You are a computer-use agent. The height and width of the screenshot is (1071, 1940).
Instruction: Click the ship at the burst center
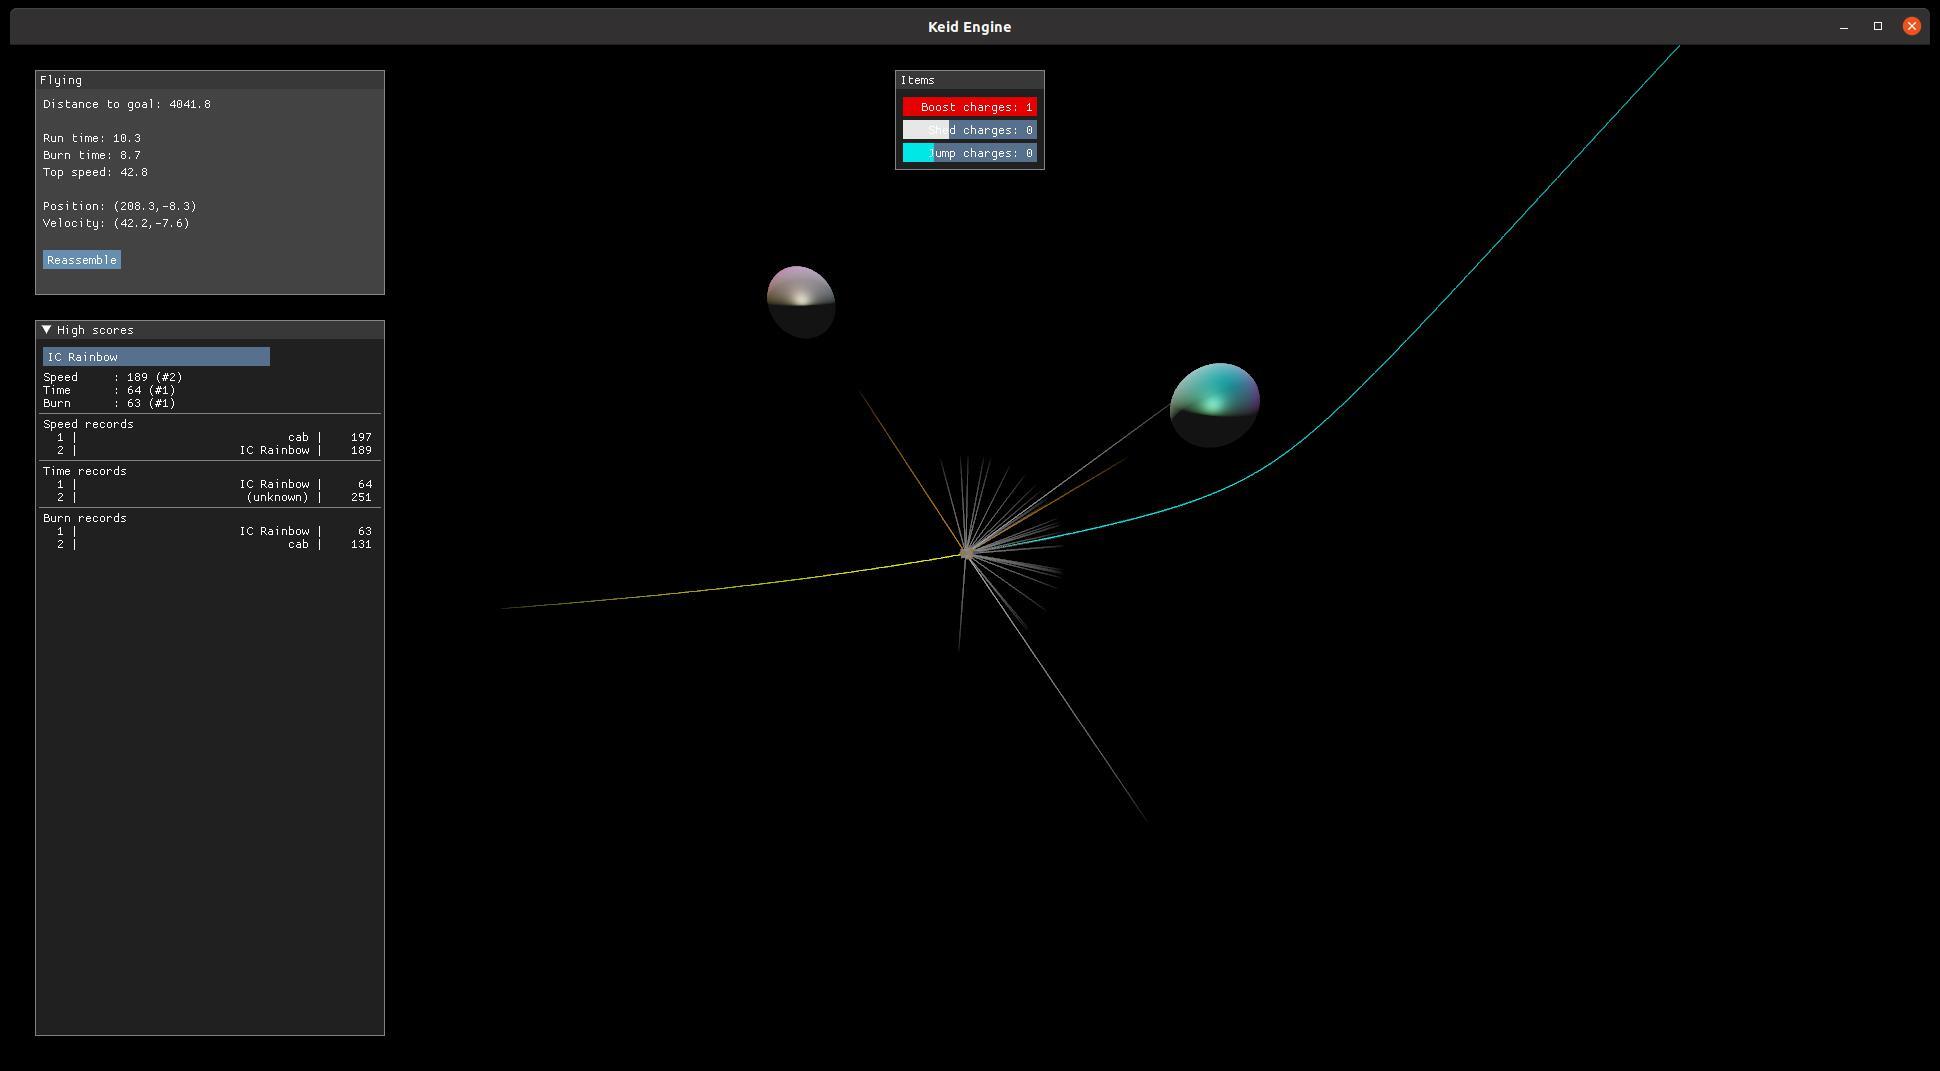pyautogui.click(x=966, y=552)
